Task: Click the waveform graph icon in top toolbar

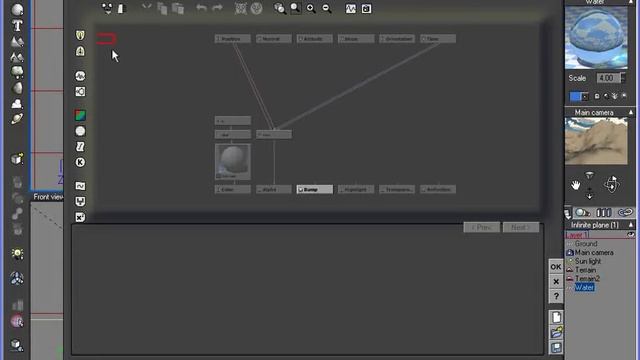Action: 350,9
